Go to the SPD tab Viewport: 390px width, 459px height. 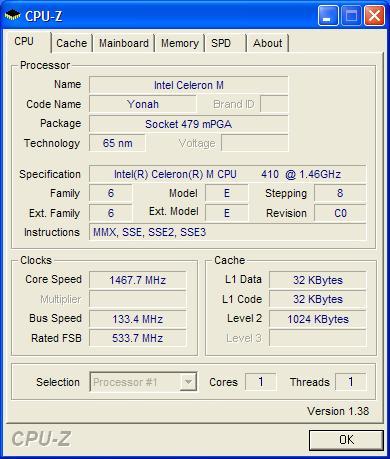coord(225,43)
